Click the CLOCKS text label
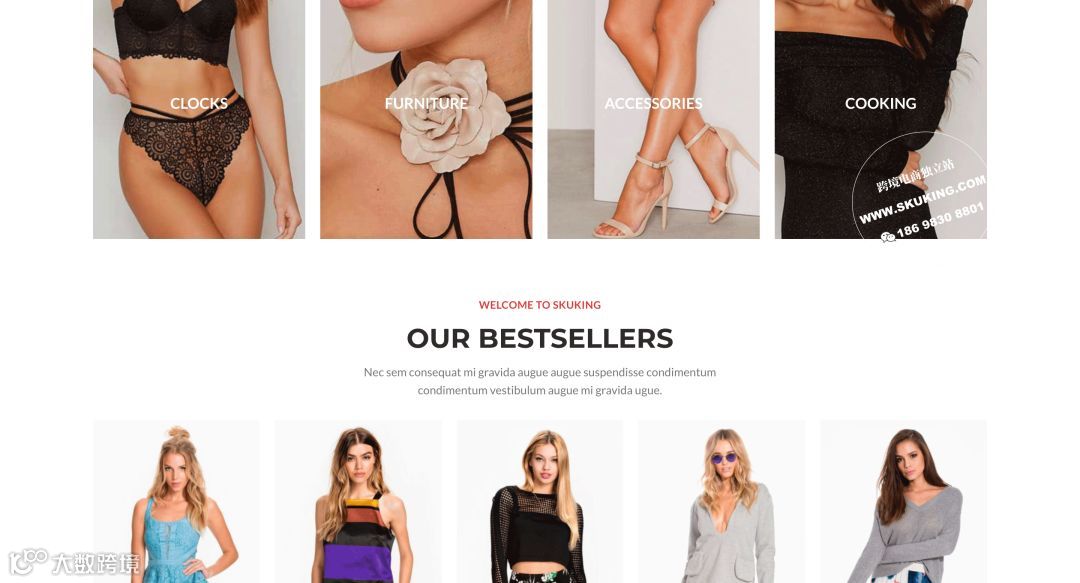 (199, 103)
